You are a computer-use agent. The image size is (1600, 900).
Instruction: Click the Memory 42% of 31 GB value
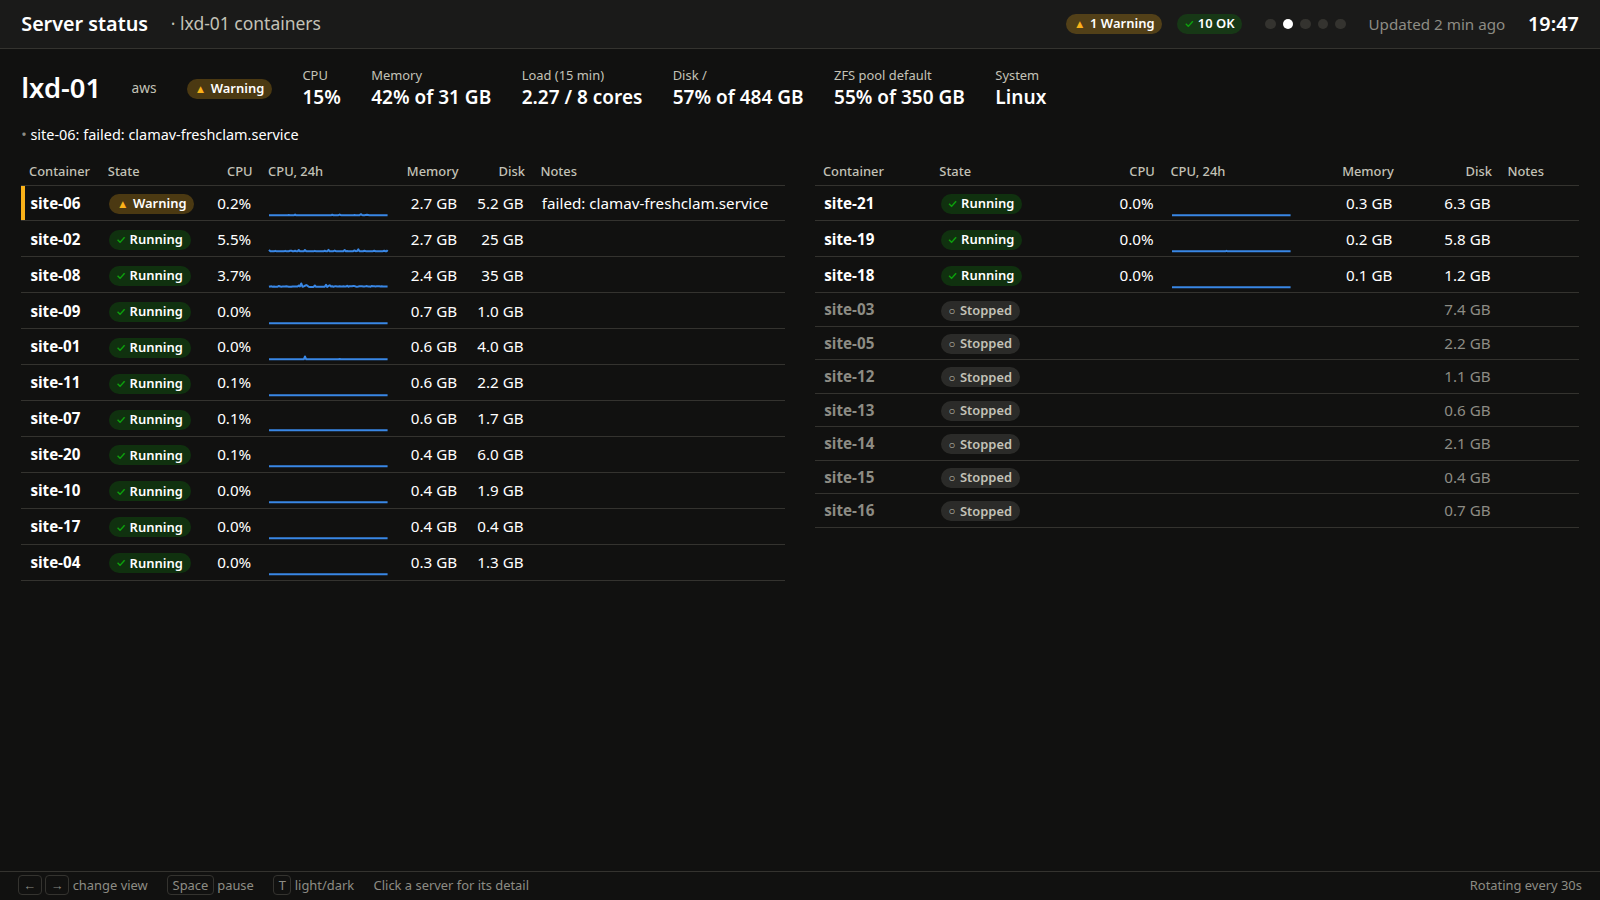(x=431, y=97)
